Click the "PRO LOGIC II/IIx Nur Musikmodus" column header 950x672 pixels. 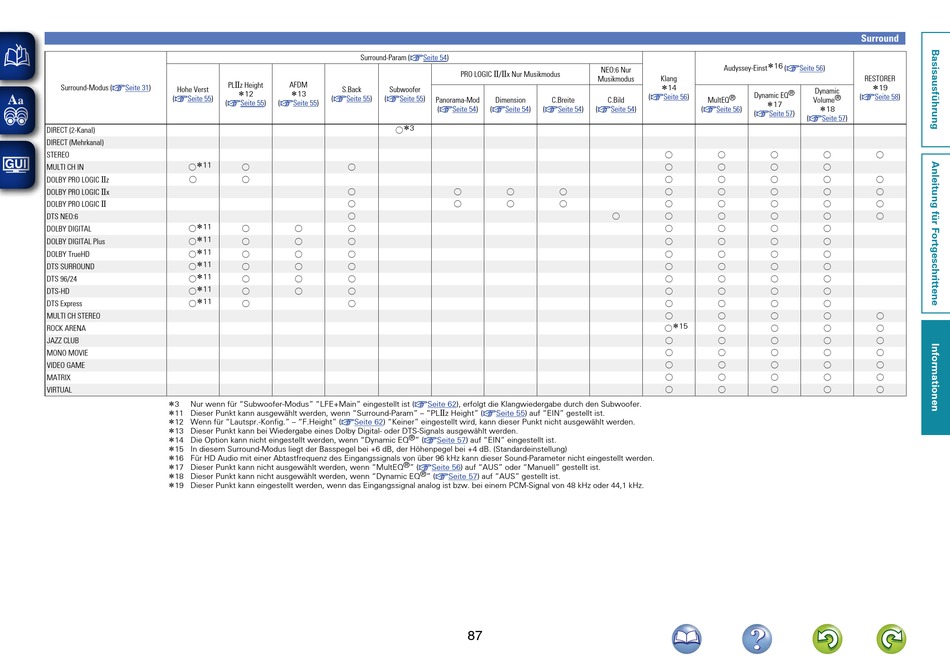coord(510,75)
